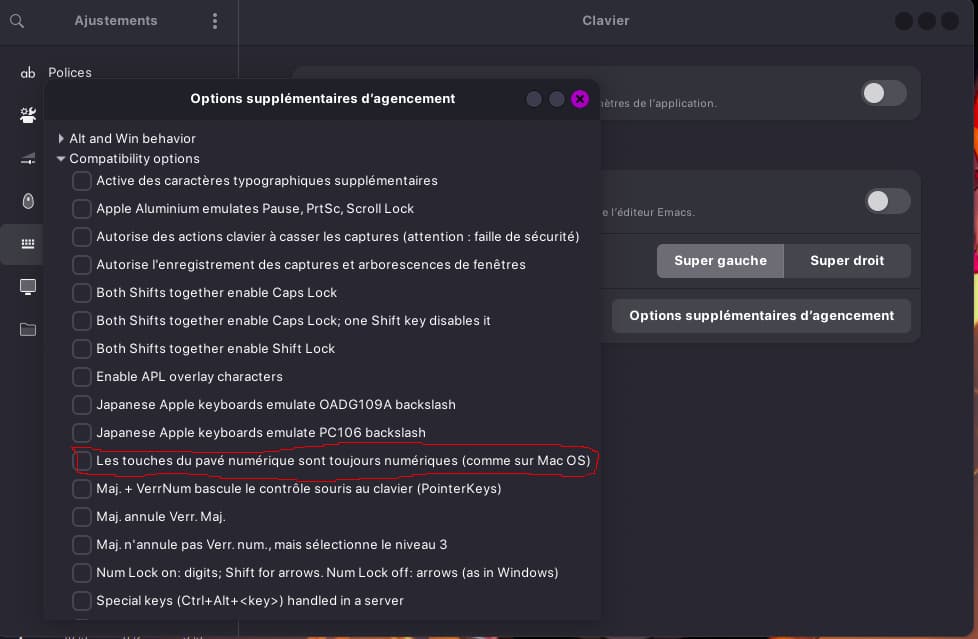Click the search icon in Ajustements header
The width and height of the screenshot is (978, 639).
[x=16, y=21]
